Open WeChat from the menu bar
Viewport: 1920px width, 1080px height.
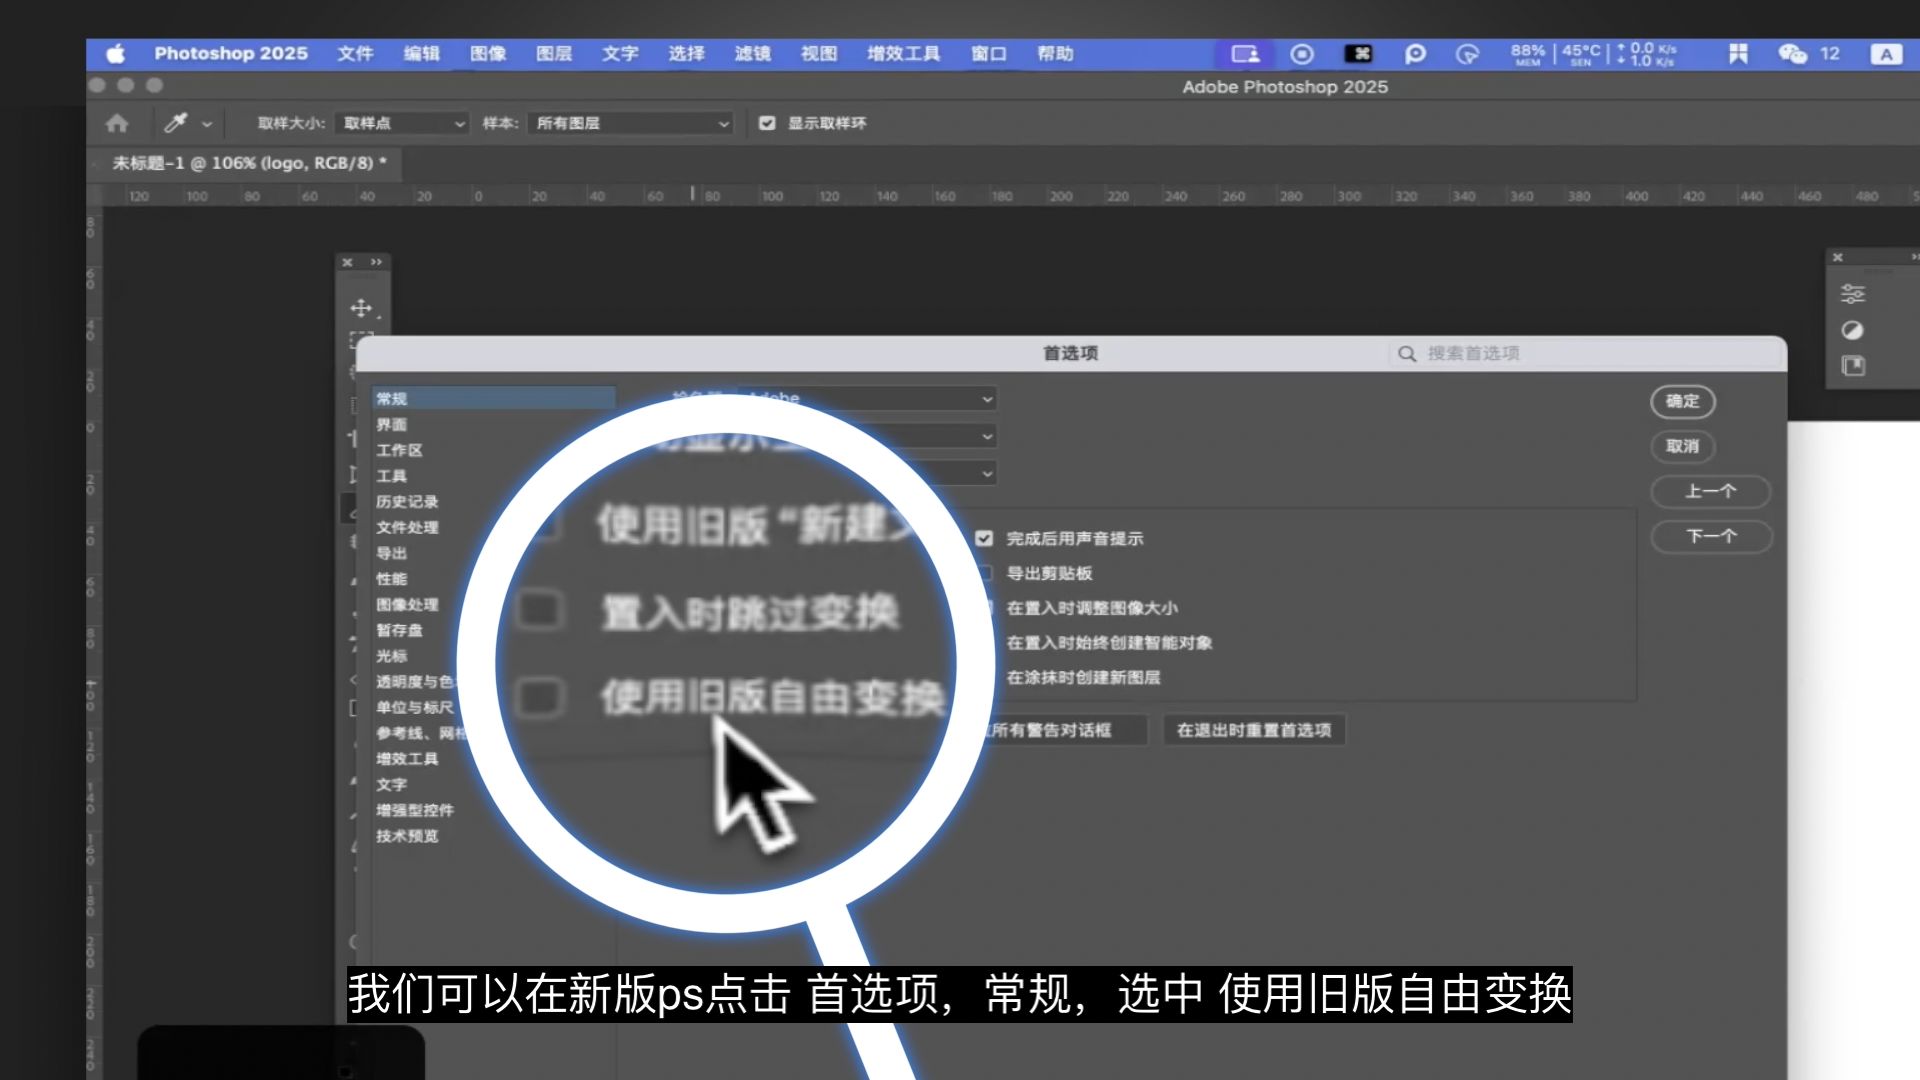click(1792, 54)
